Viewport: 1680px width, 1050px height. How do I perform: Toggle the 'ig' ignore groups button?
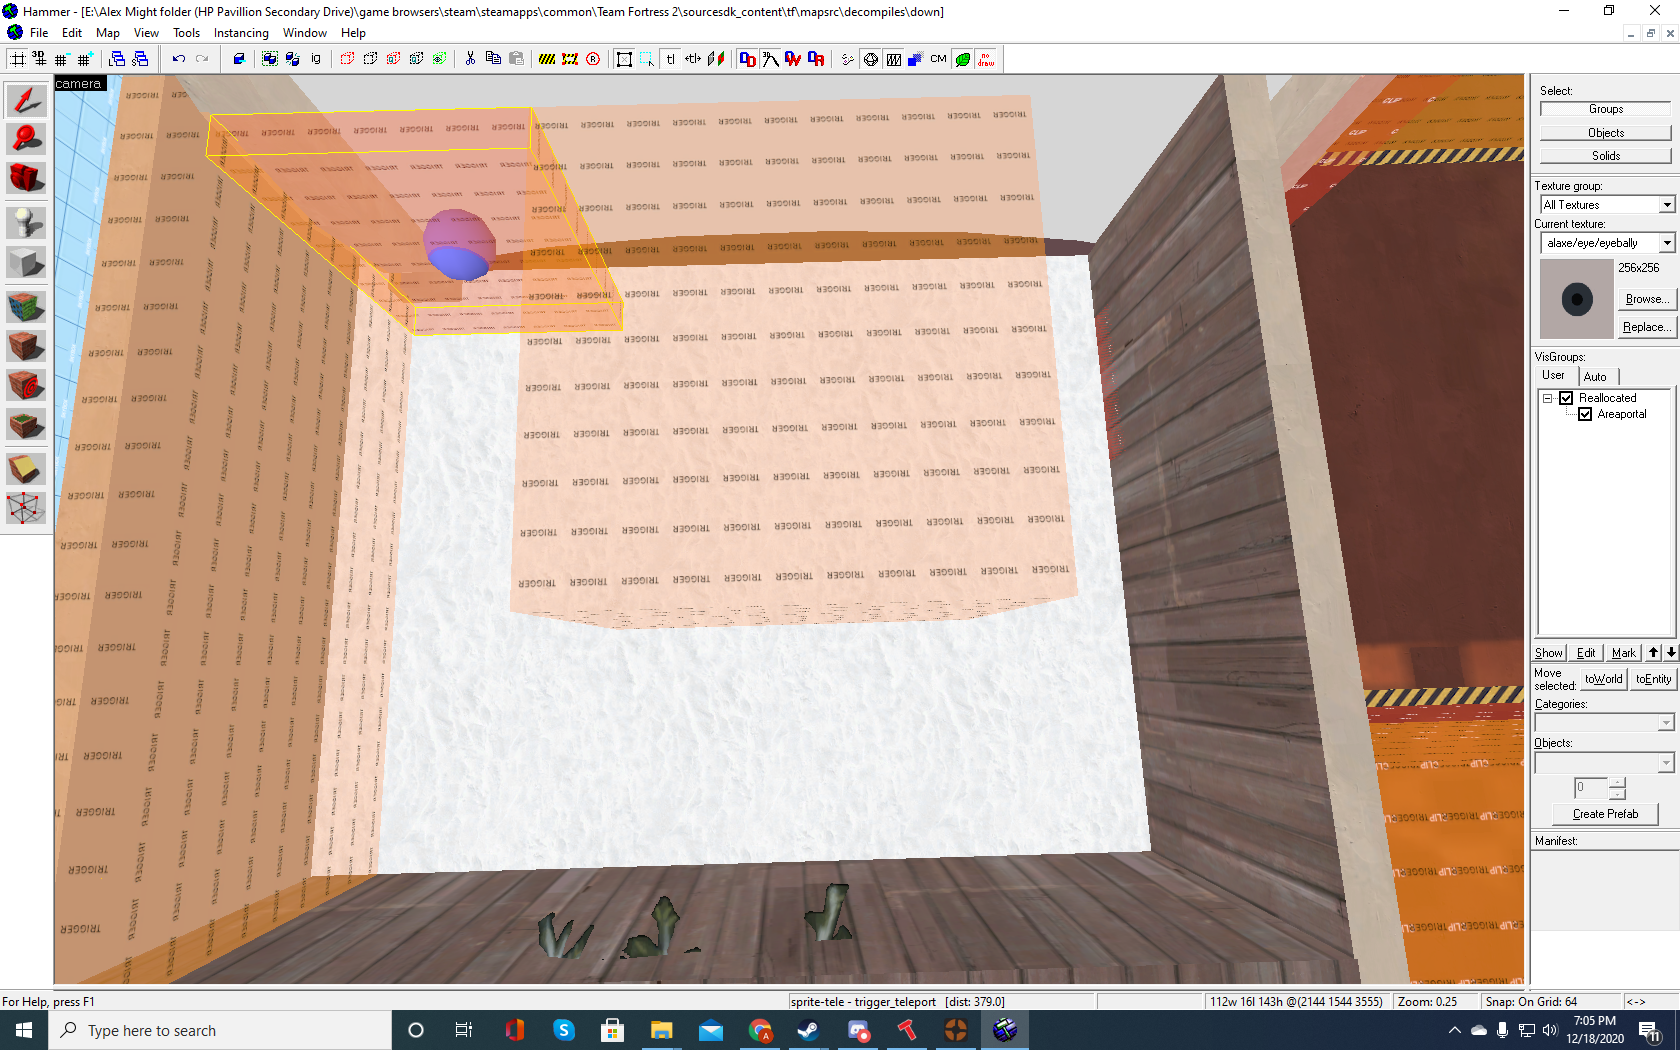click(x=316, y=59)
